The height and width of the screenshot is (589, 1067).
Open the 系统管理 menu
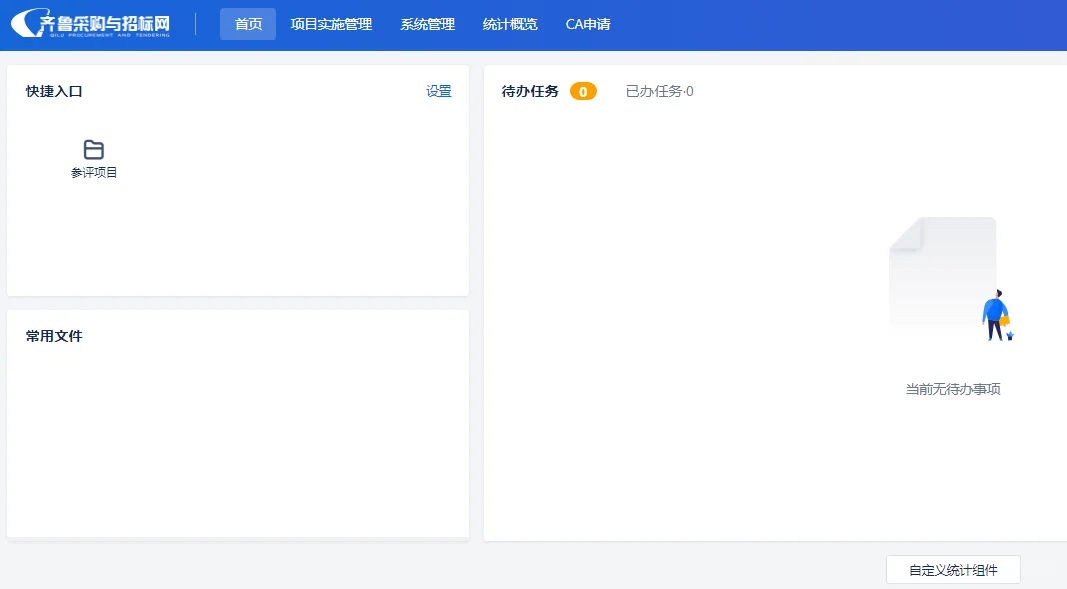coord(426,24)
